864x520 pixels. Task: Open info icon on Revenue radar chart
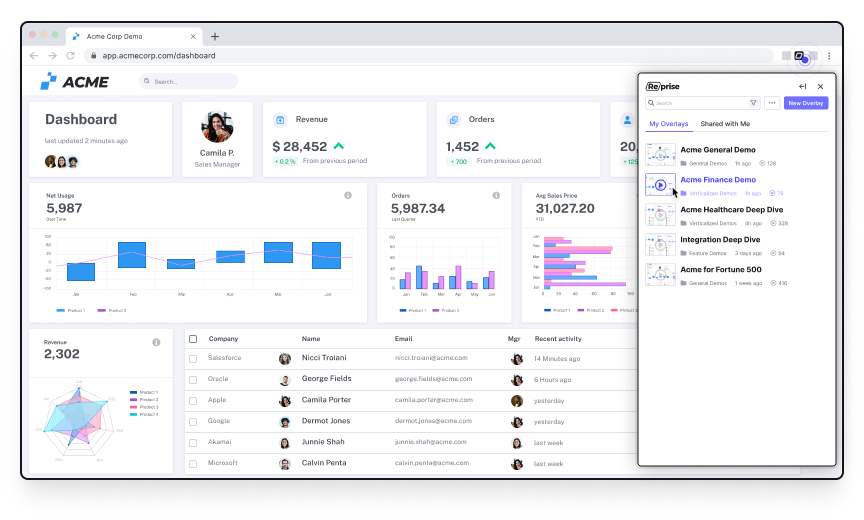(x=156, y=343)
